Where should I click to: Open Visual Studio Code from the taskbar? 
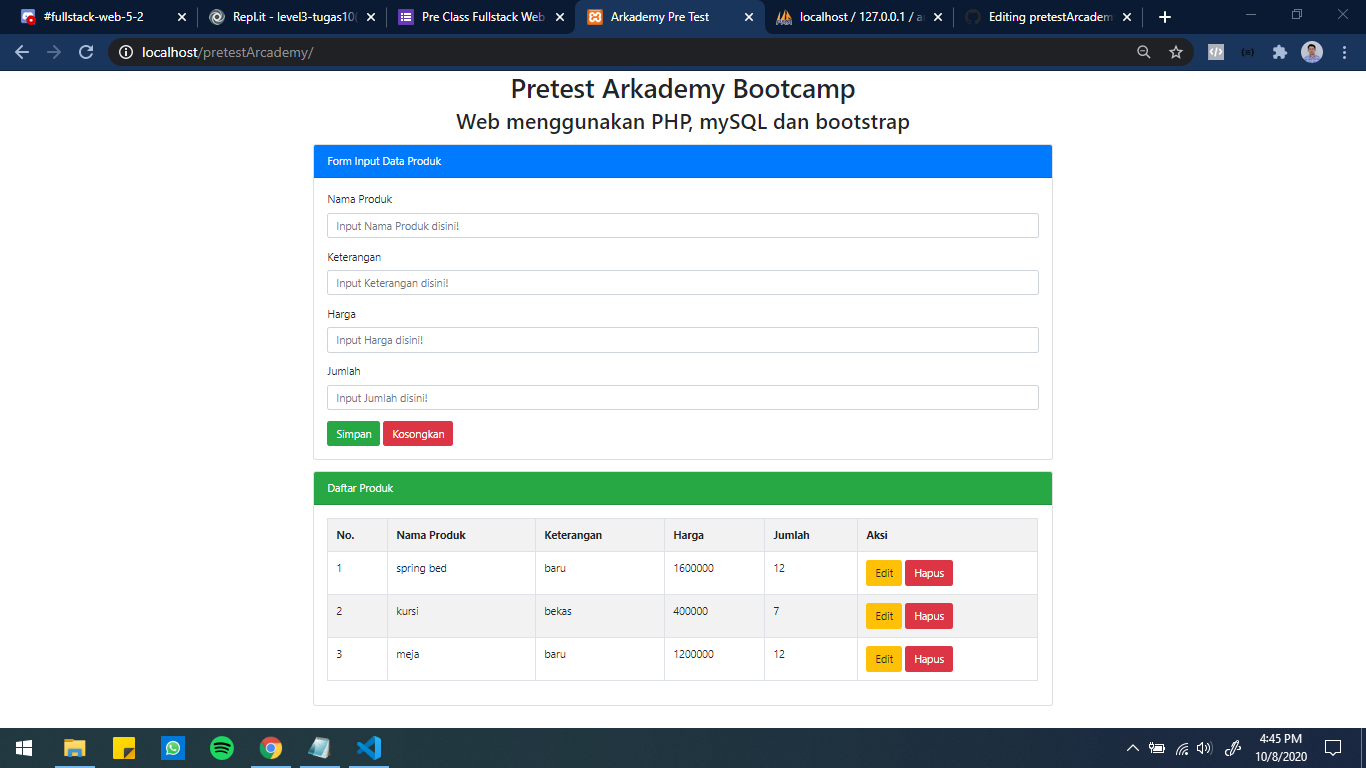tap(369, 748)
